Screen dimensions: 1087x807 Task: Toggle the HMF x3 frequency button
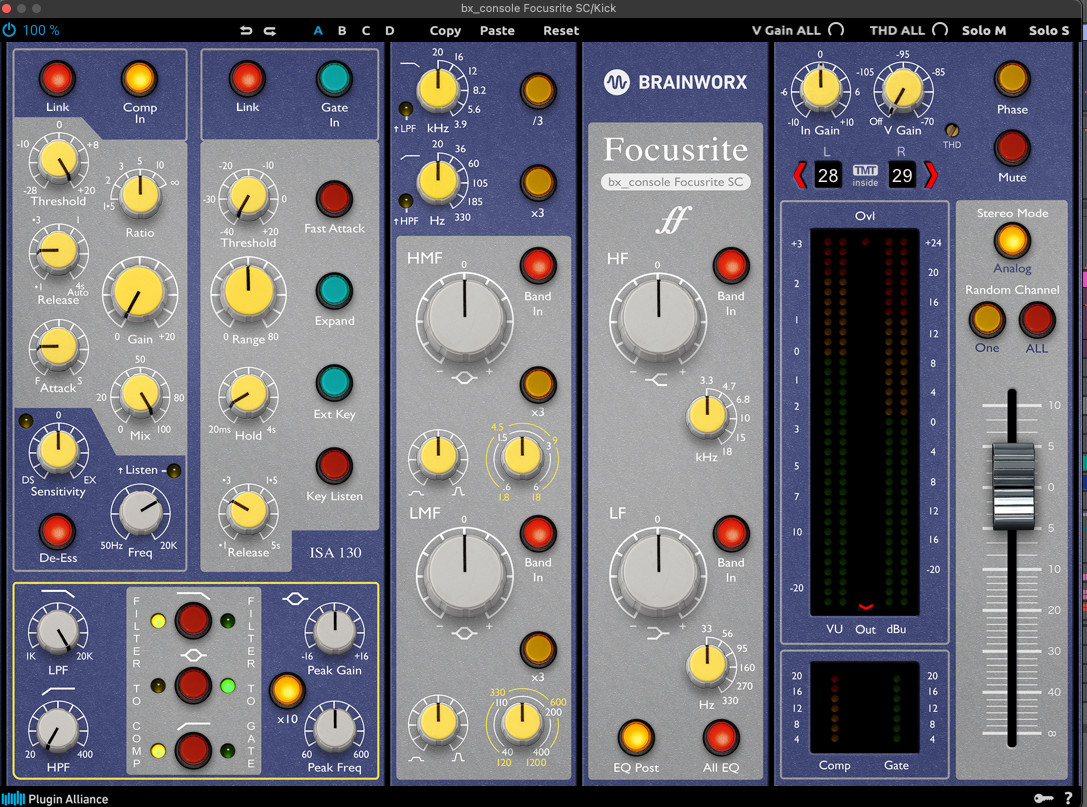[538, 385]
